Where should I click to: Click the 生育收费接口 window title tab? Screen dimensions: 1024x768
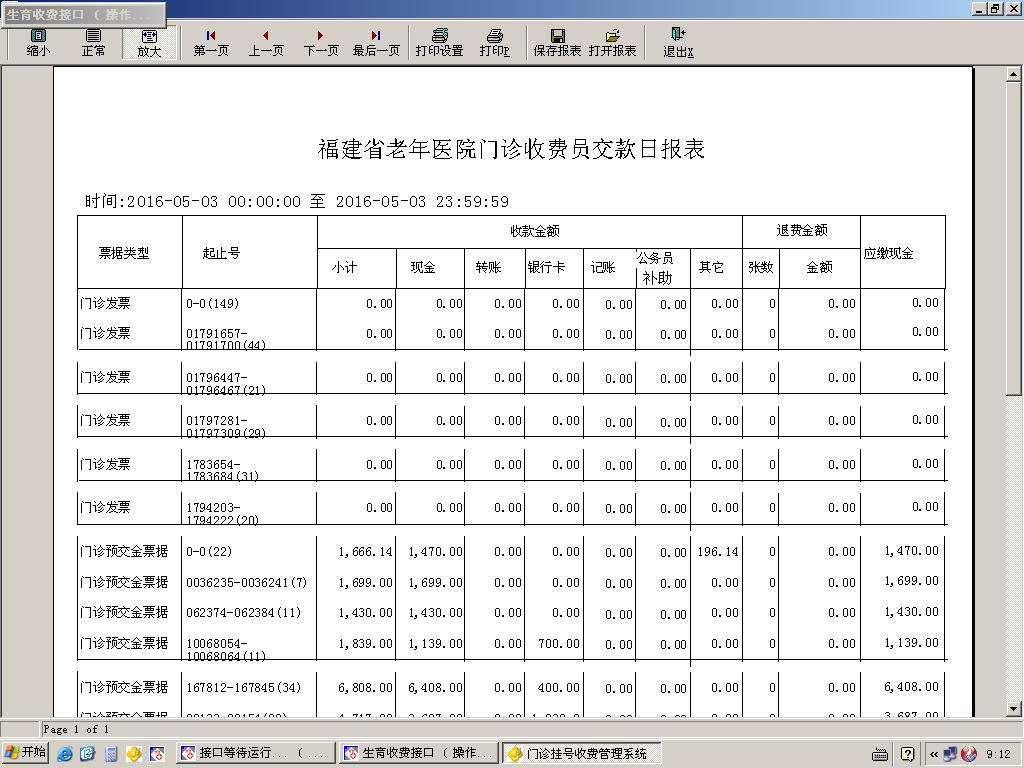[82, 14]
